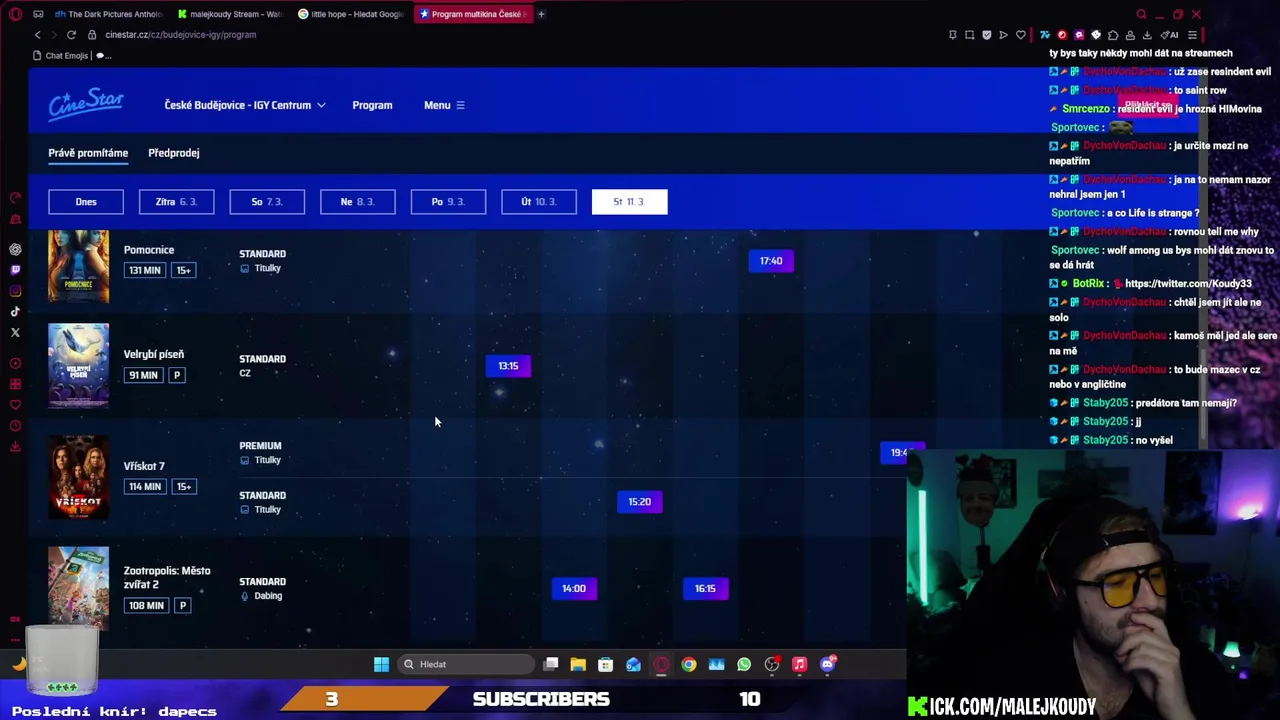Book the 15:20 Vřískot 7 standard showtime

[x=640, y=502]
